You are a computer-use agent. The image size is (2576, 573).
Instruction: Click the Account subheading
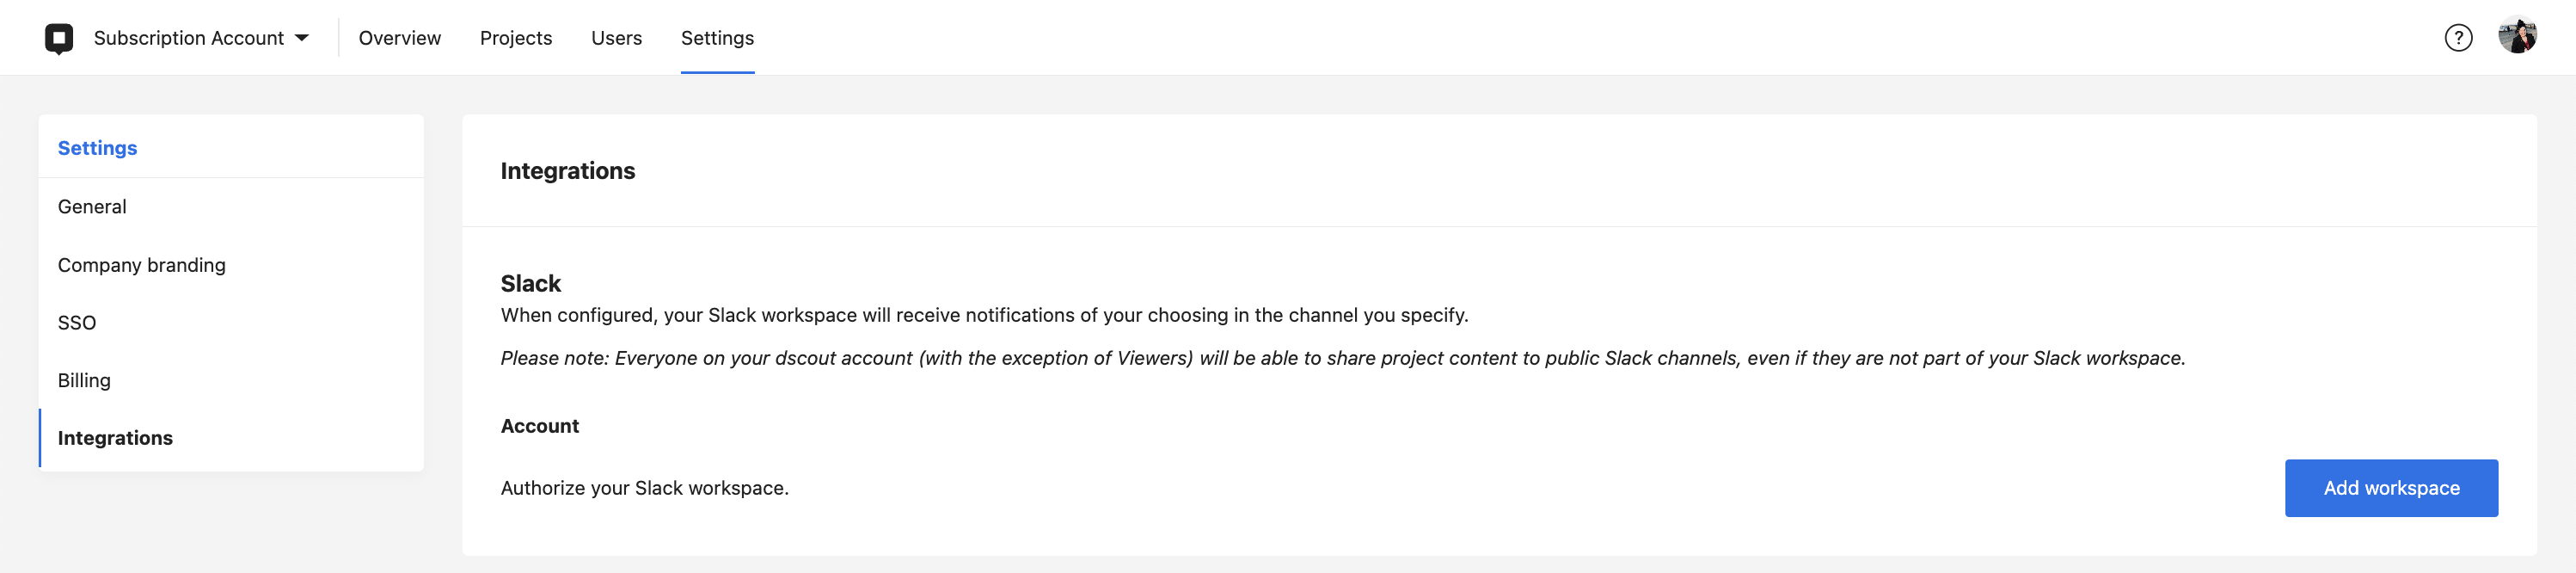tap(539, 426)
